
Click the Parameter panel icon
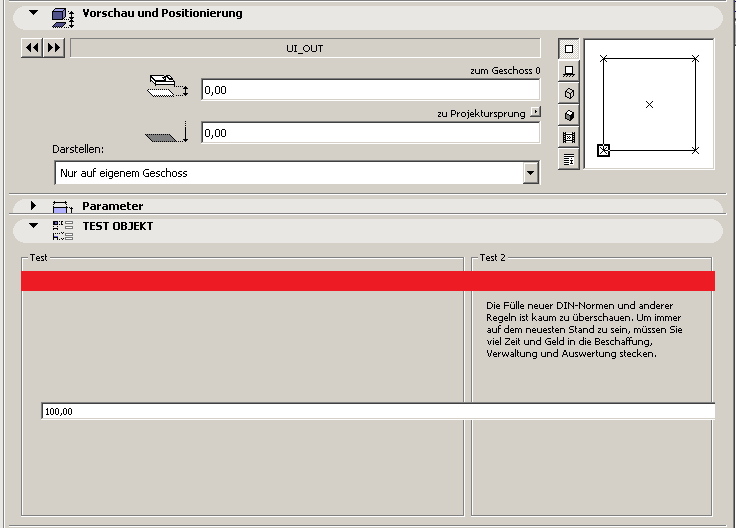point(62,207)
